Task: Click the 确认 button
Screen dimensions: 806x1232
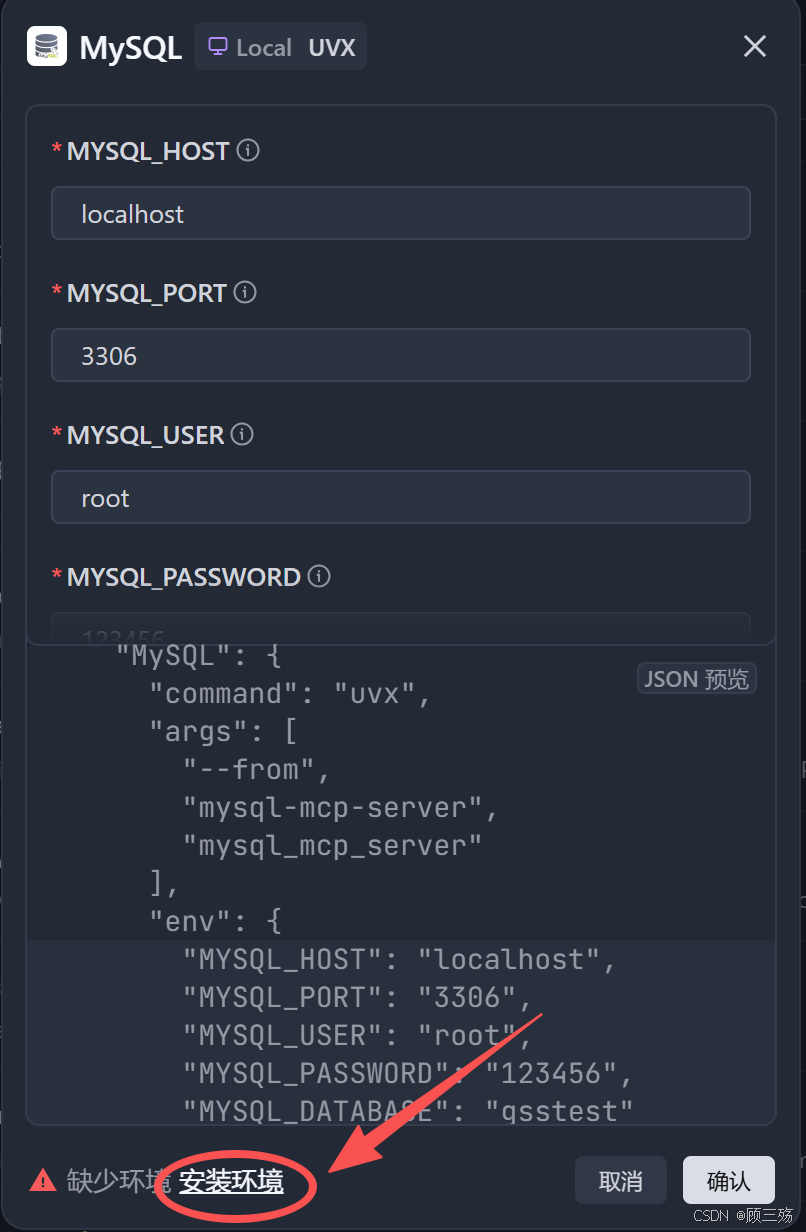Action: pos(729,1181)
